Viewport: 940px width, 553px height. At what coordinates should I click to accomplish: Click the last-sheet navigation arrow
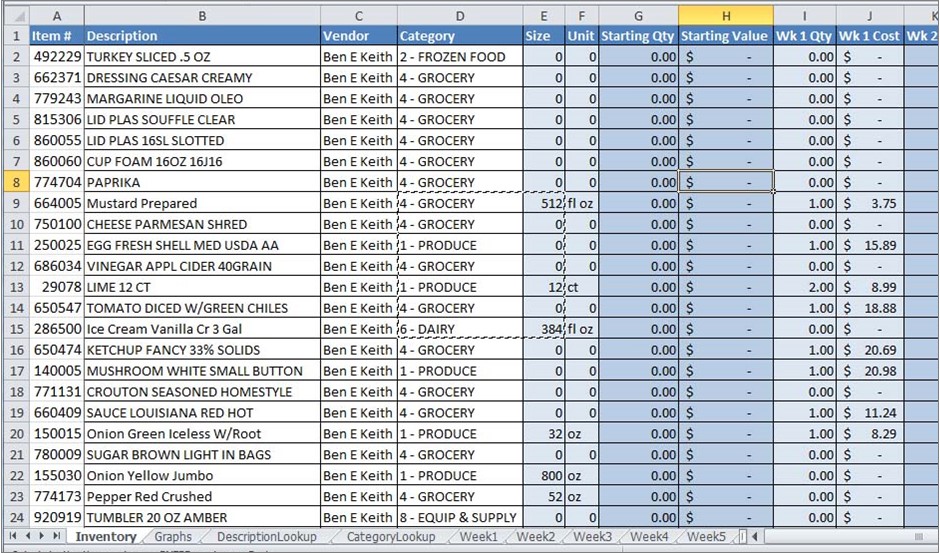point(58,537)
